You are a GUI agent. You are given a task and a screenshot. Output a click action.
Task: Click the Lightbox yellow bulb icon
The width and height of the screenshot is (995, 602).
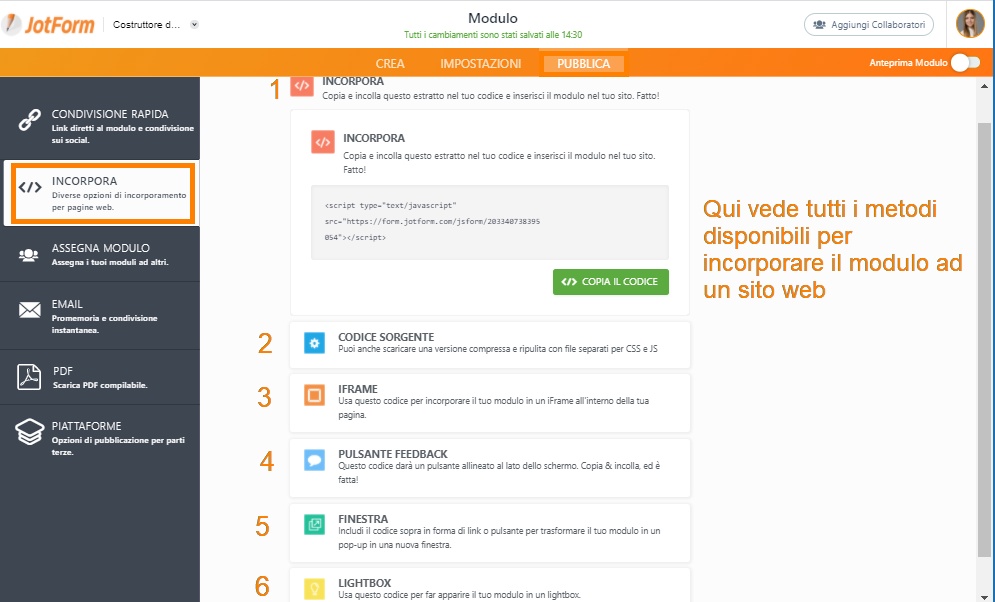(315, 588)
